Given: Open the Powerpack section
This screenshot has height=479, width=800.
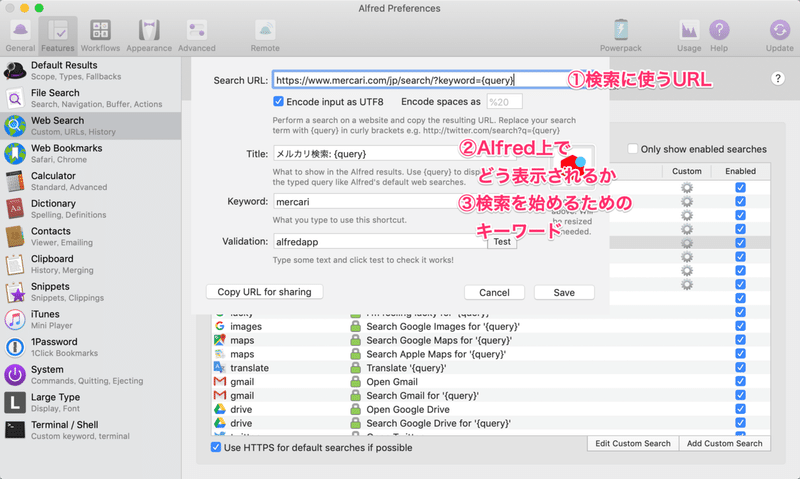Looking at the screenshot, I should [x=620, y=36].
